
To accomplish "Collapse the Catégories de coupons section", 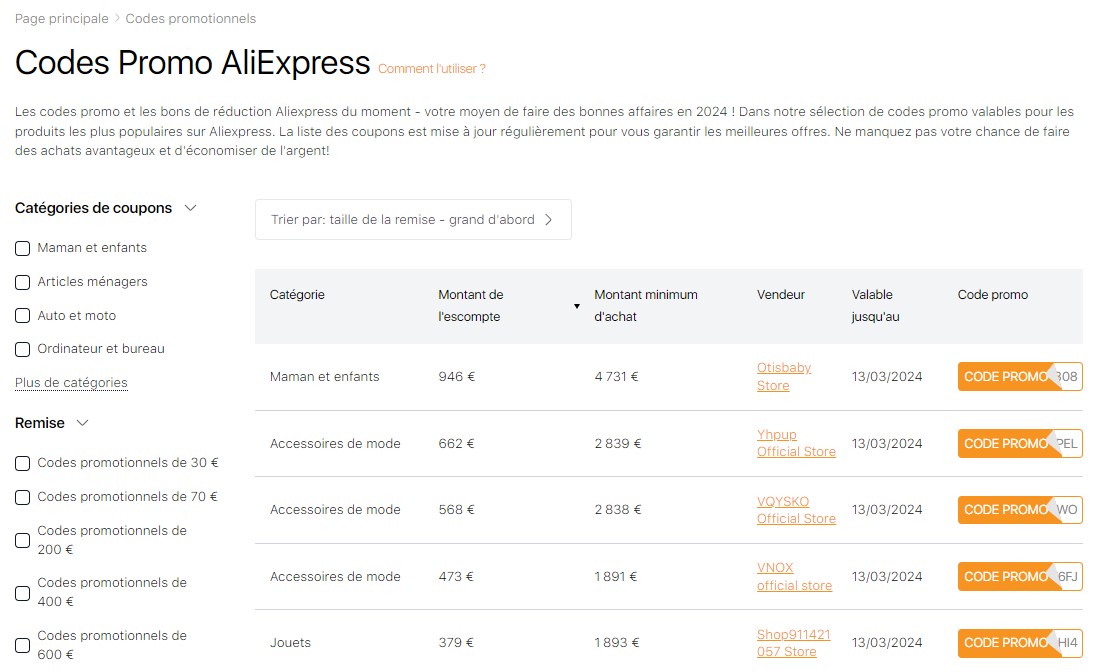I will click(190, 208).
